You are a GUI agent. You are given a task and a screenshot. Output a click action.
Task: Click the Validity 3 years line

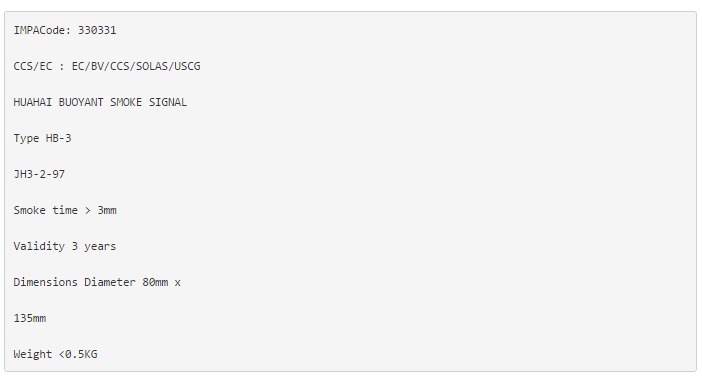[x=64, y=247]
